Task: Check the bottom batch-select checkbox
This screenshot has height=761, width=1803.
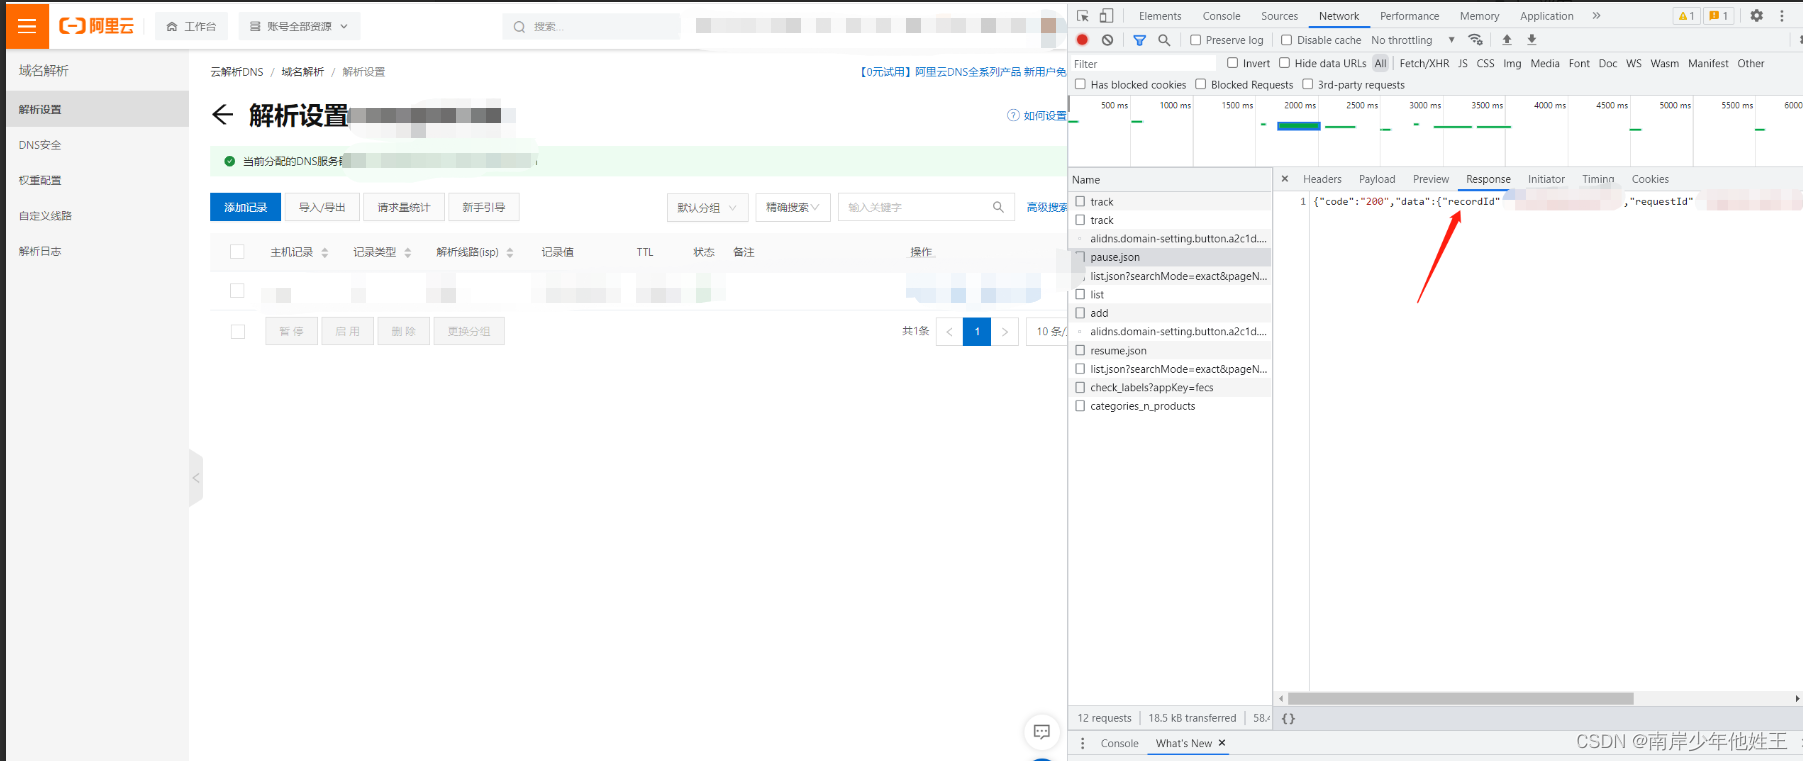Action: point(237,331)
